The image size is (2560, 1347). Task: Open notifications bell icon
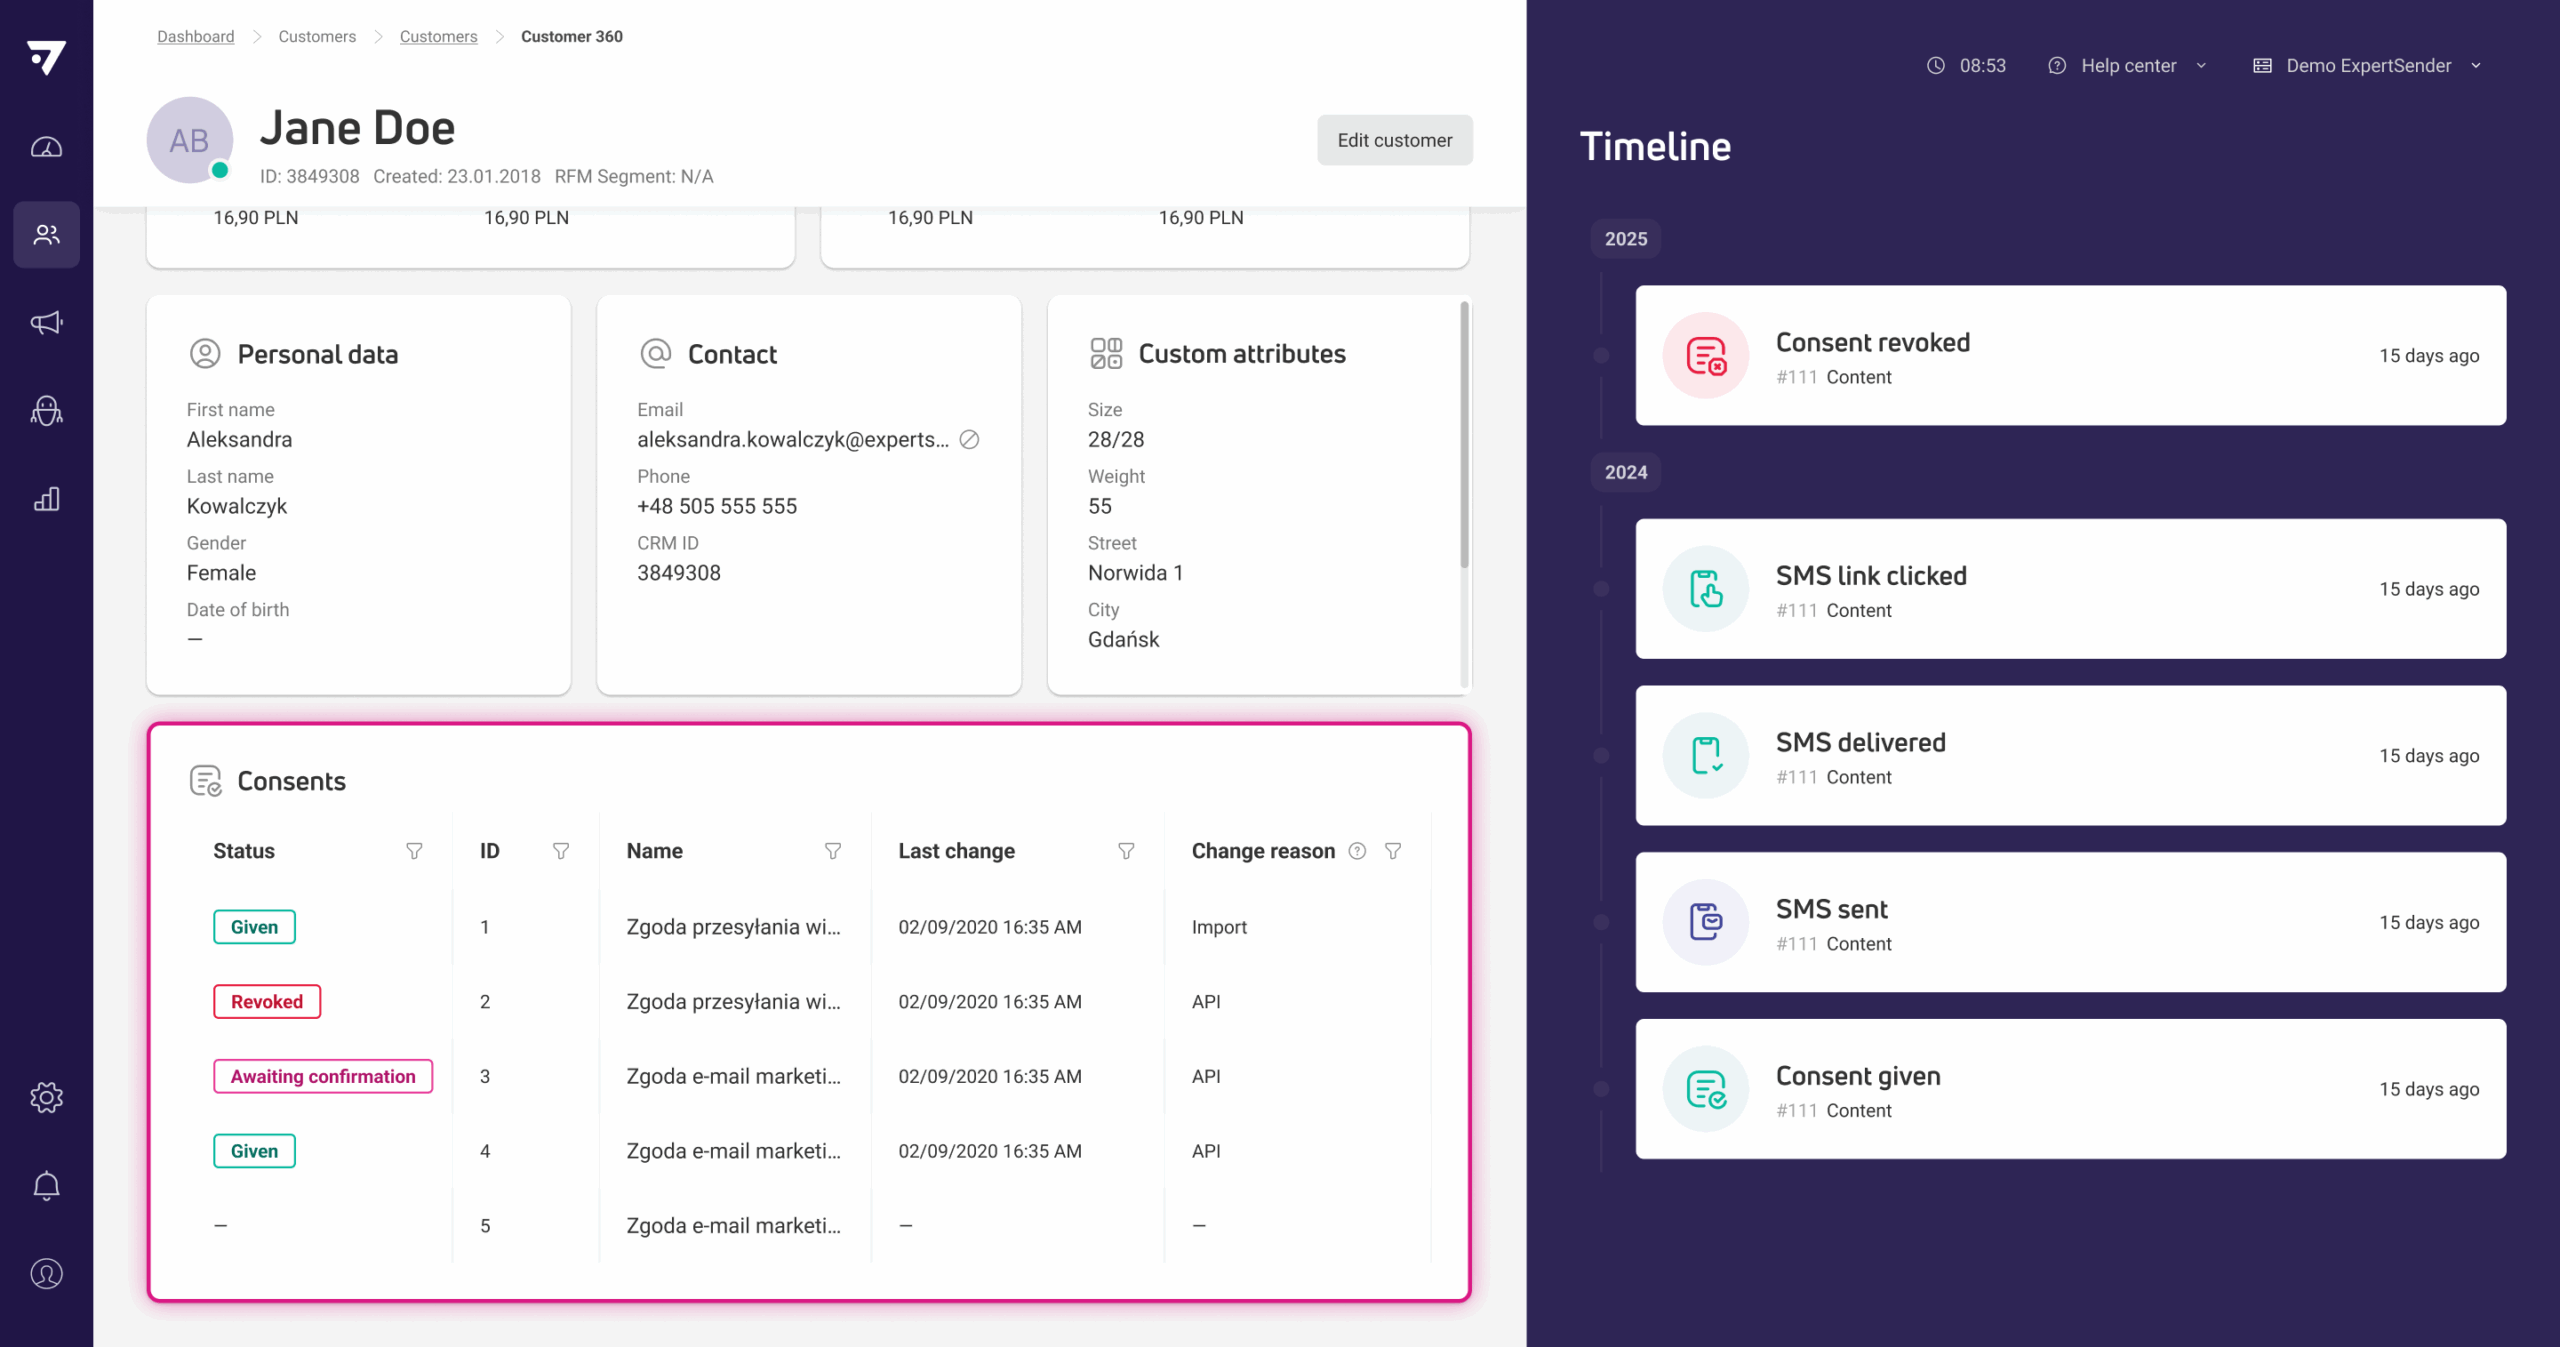click(46, 1186)
